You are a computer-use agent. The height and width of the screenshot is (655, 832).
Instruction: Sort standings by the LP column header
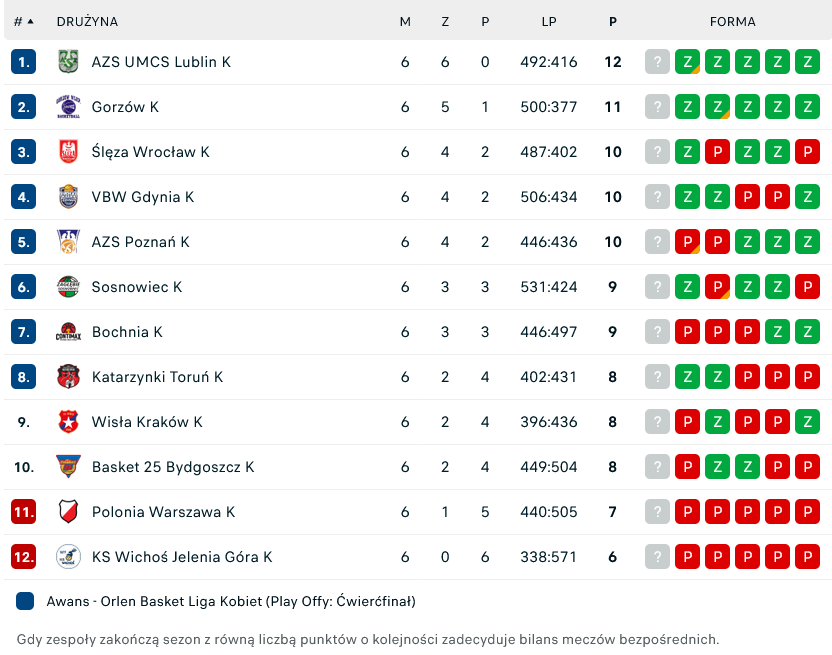549,21
